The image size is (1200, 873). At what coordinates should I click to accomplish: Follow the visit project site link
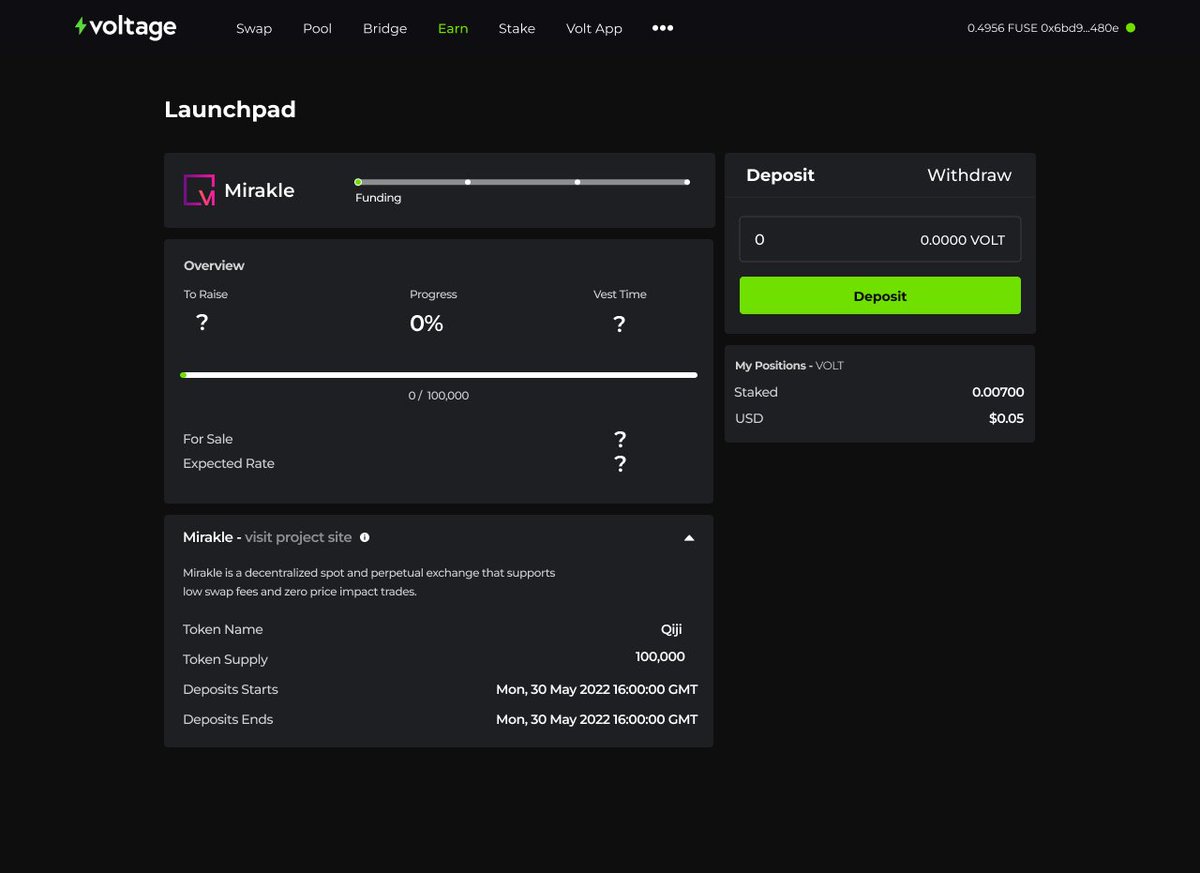click(298, 537)
